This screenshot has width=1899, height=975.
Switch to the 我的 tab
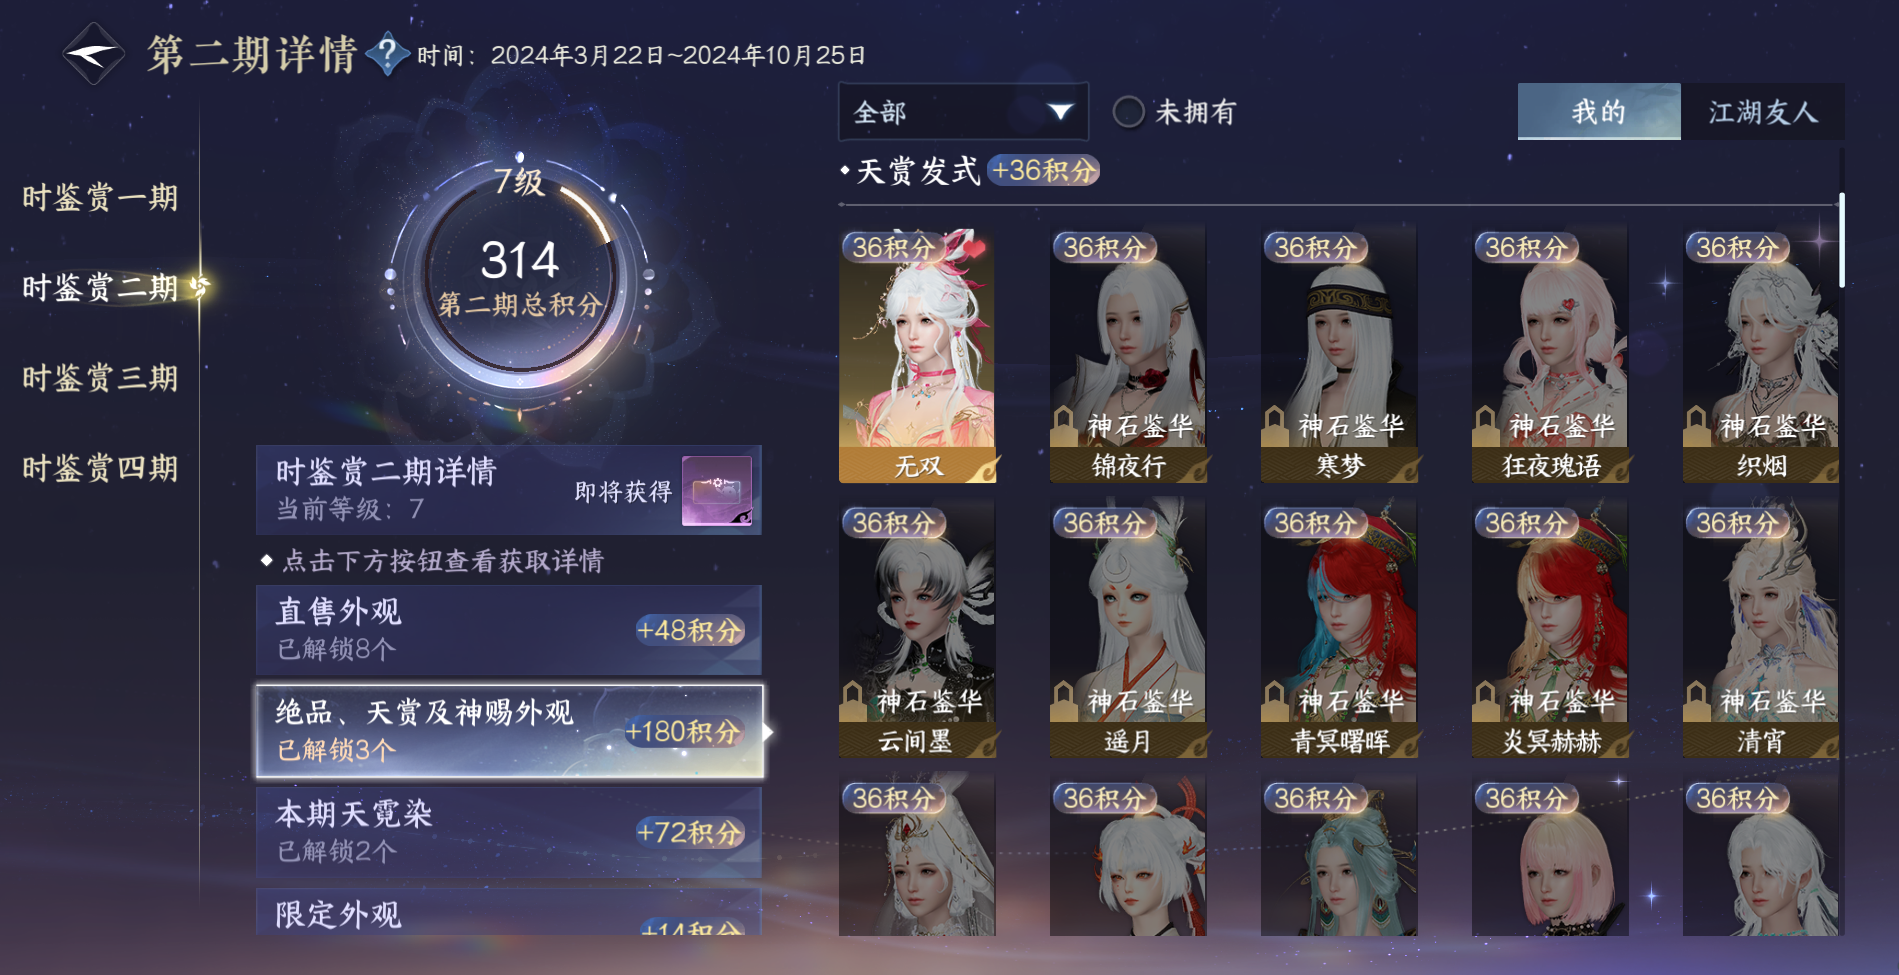pos(1599,112)
